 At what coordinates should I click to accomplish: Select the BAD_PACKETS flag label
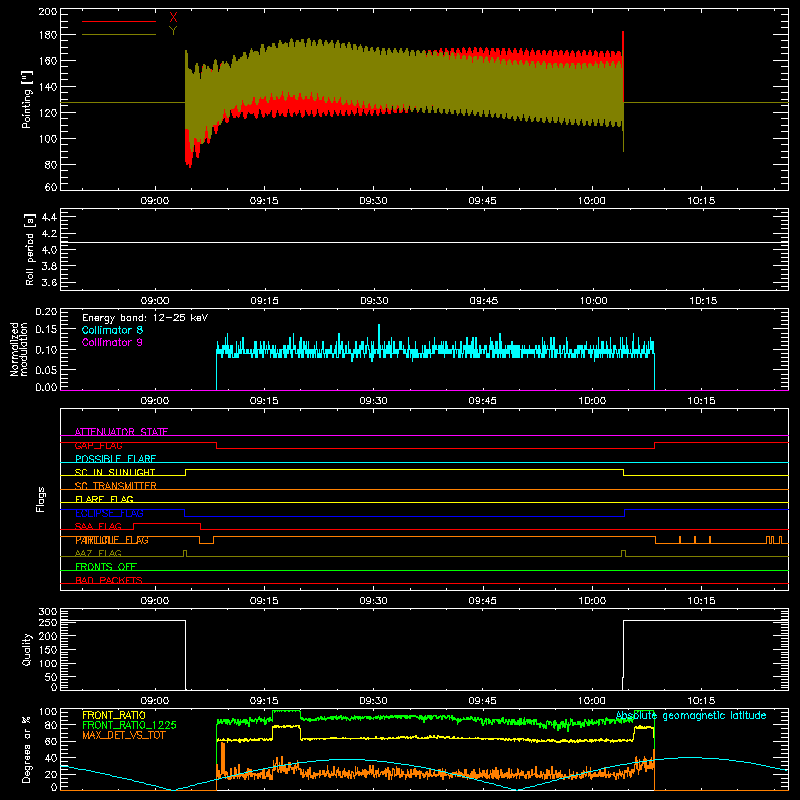click(109, 580)
